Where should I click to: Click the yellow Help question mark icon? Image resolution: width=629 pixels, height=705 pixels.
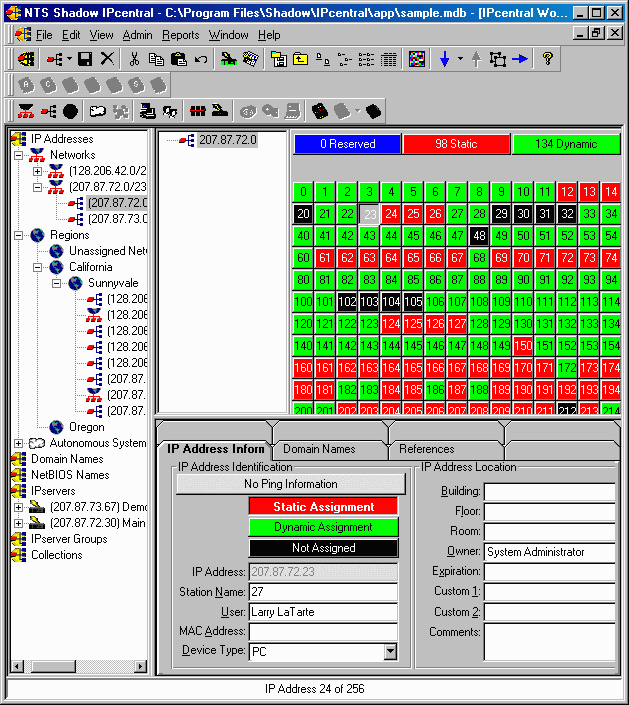[547, 58]
